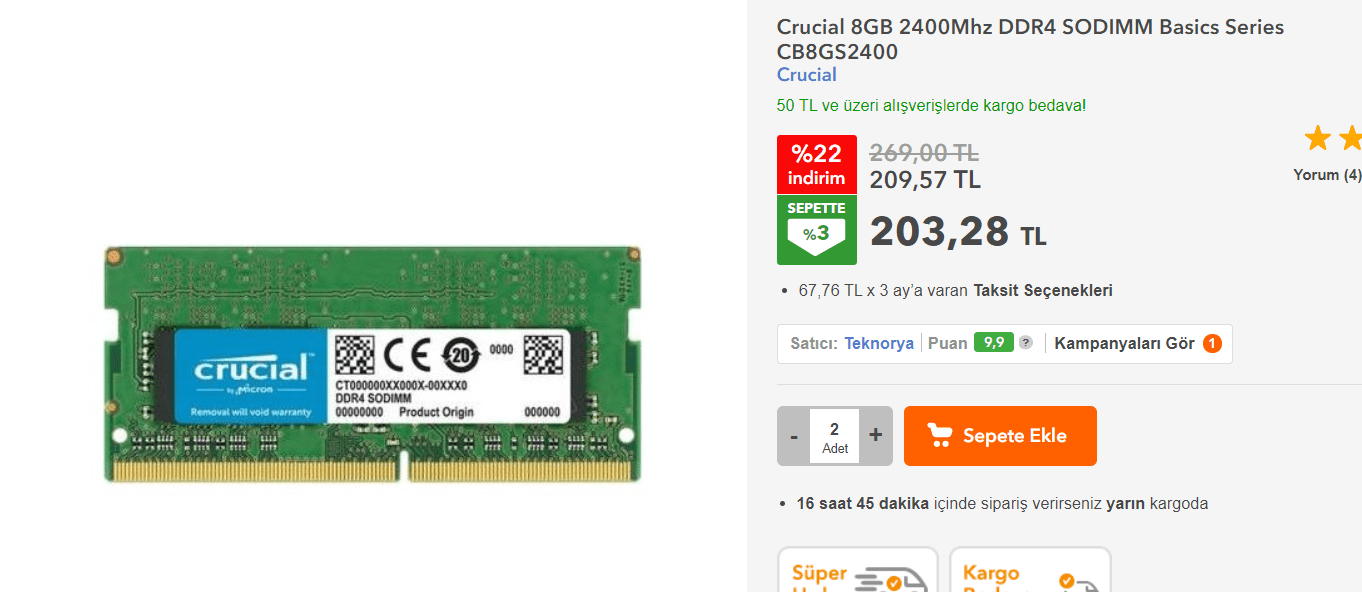The width and height of the screenshot is (1362, 592).
Task: Click the %22 indirim discount badge
Action: [817, 164]
